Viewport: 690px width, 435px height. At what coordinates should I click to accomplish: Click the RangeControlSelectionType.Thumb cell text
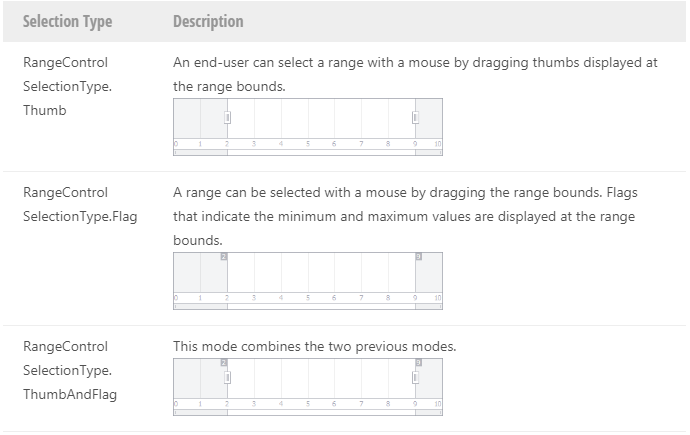pos(66,86)
